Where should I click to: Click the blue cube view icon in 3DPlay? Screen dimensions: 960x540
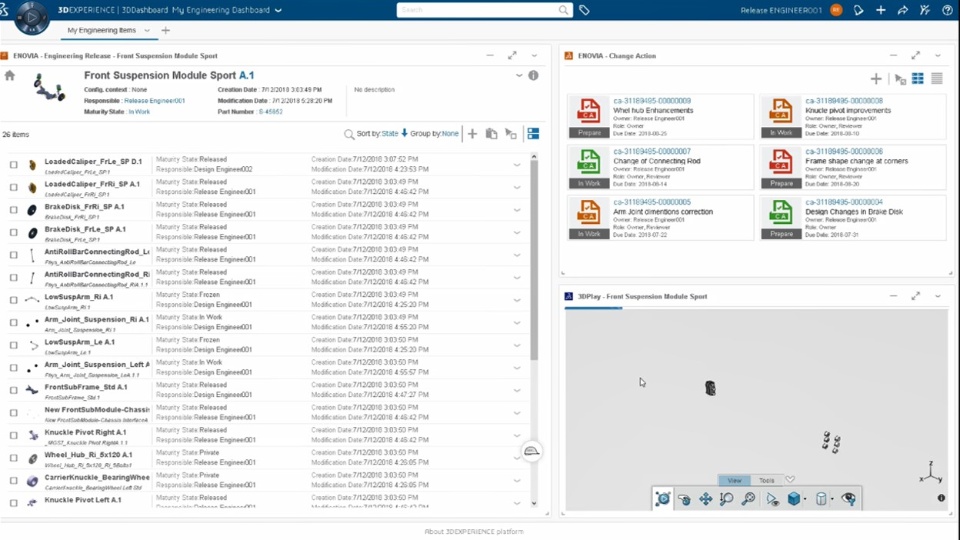tap(793, 499)
